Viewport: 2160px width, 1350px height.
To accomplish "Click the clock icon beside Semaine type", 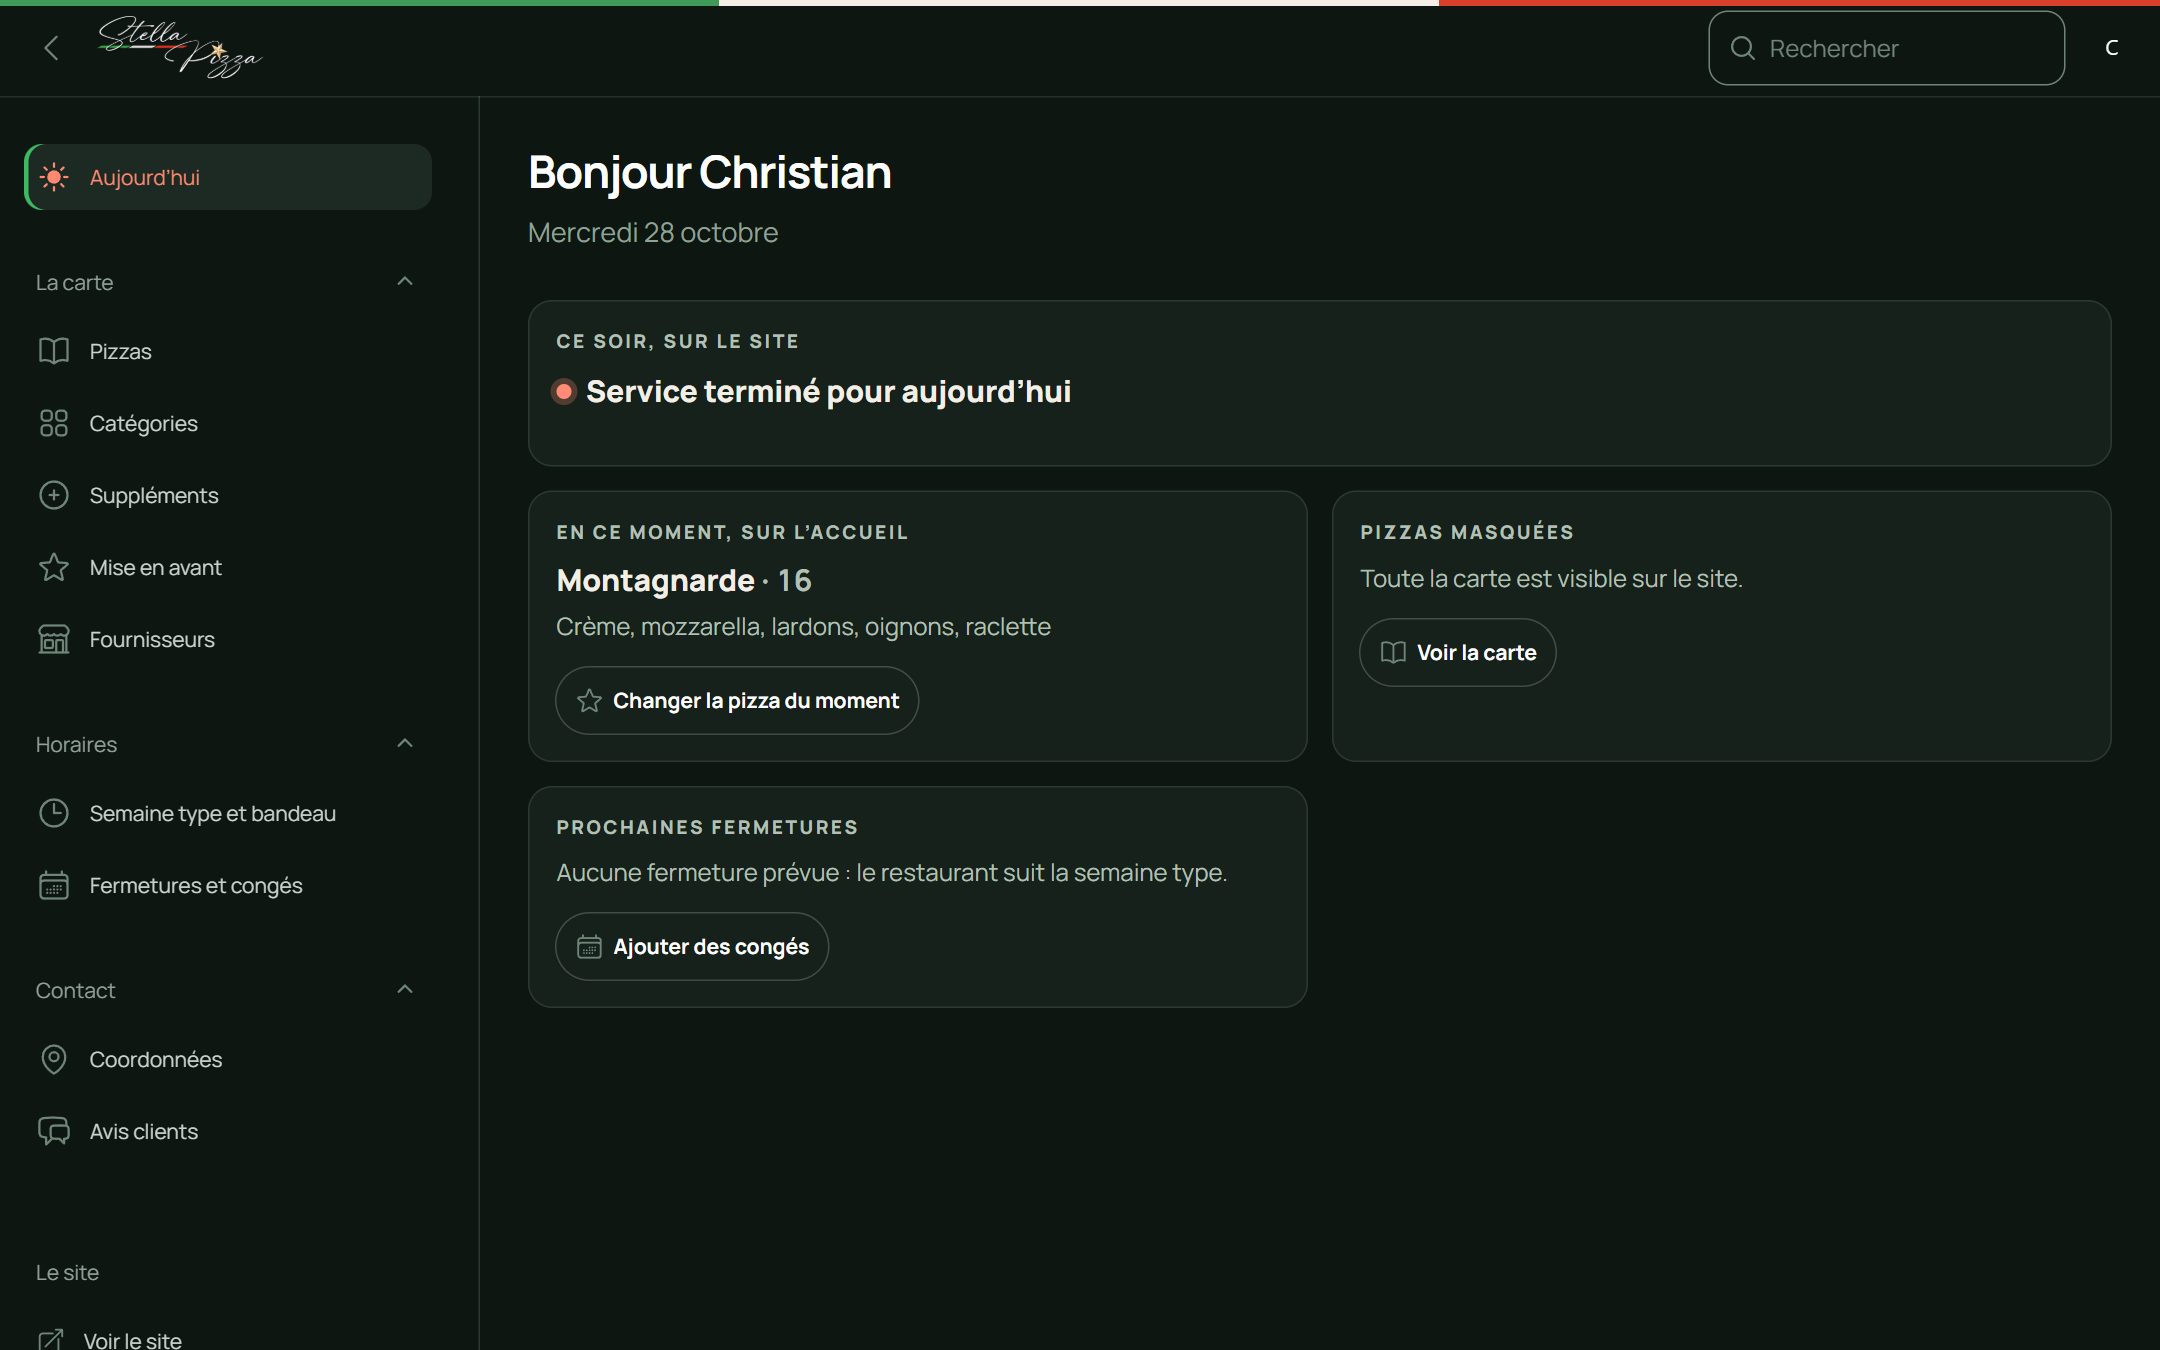I will coord(54,813).
